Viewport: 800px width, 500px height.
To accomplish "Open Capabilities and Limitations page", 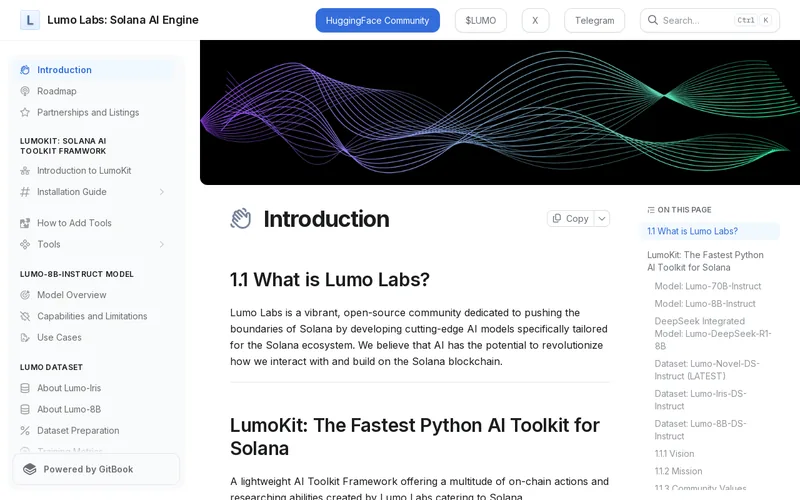I will (x=94, y=316).
